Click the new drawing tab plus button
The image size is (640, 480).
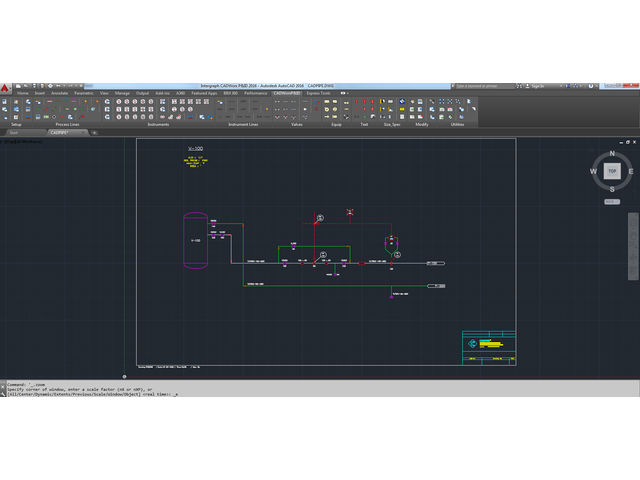point(94,132)
